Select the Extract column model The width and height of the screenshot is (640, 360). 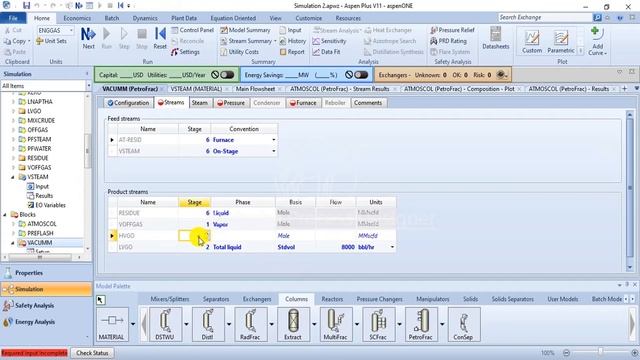pos(293,324)
